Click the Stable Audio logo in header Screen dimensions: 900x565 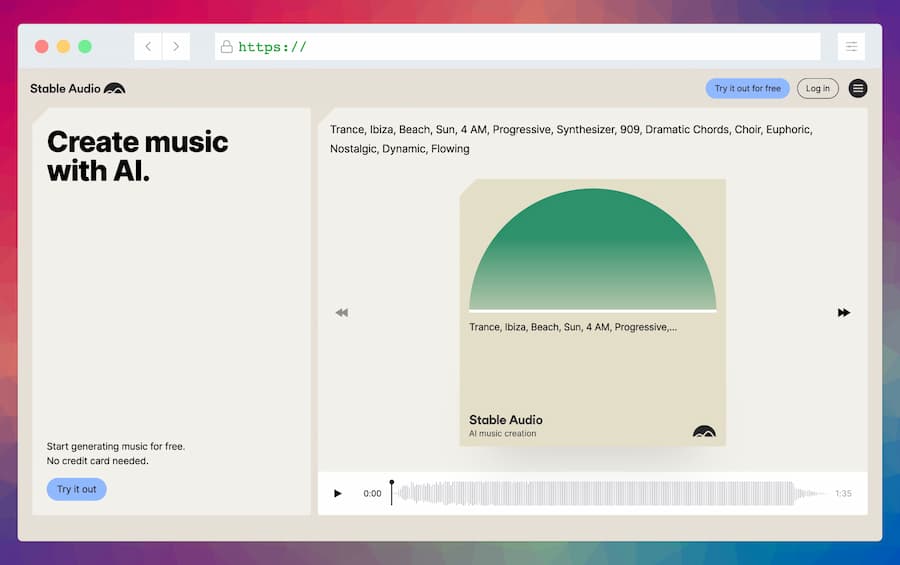click(77, 88)
